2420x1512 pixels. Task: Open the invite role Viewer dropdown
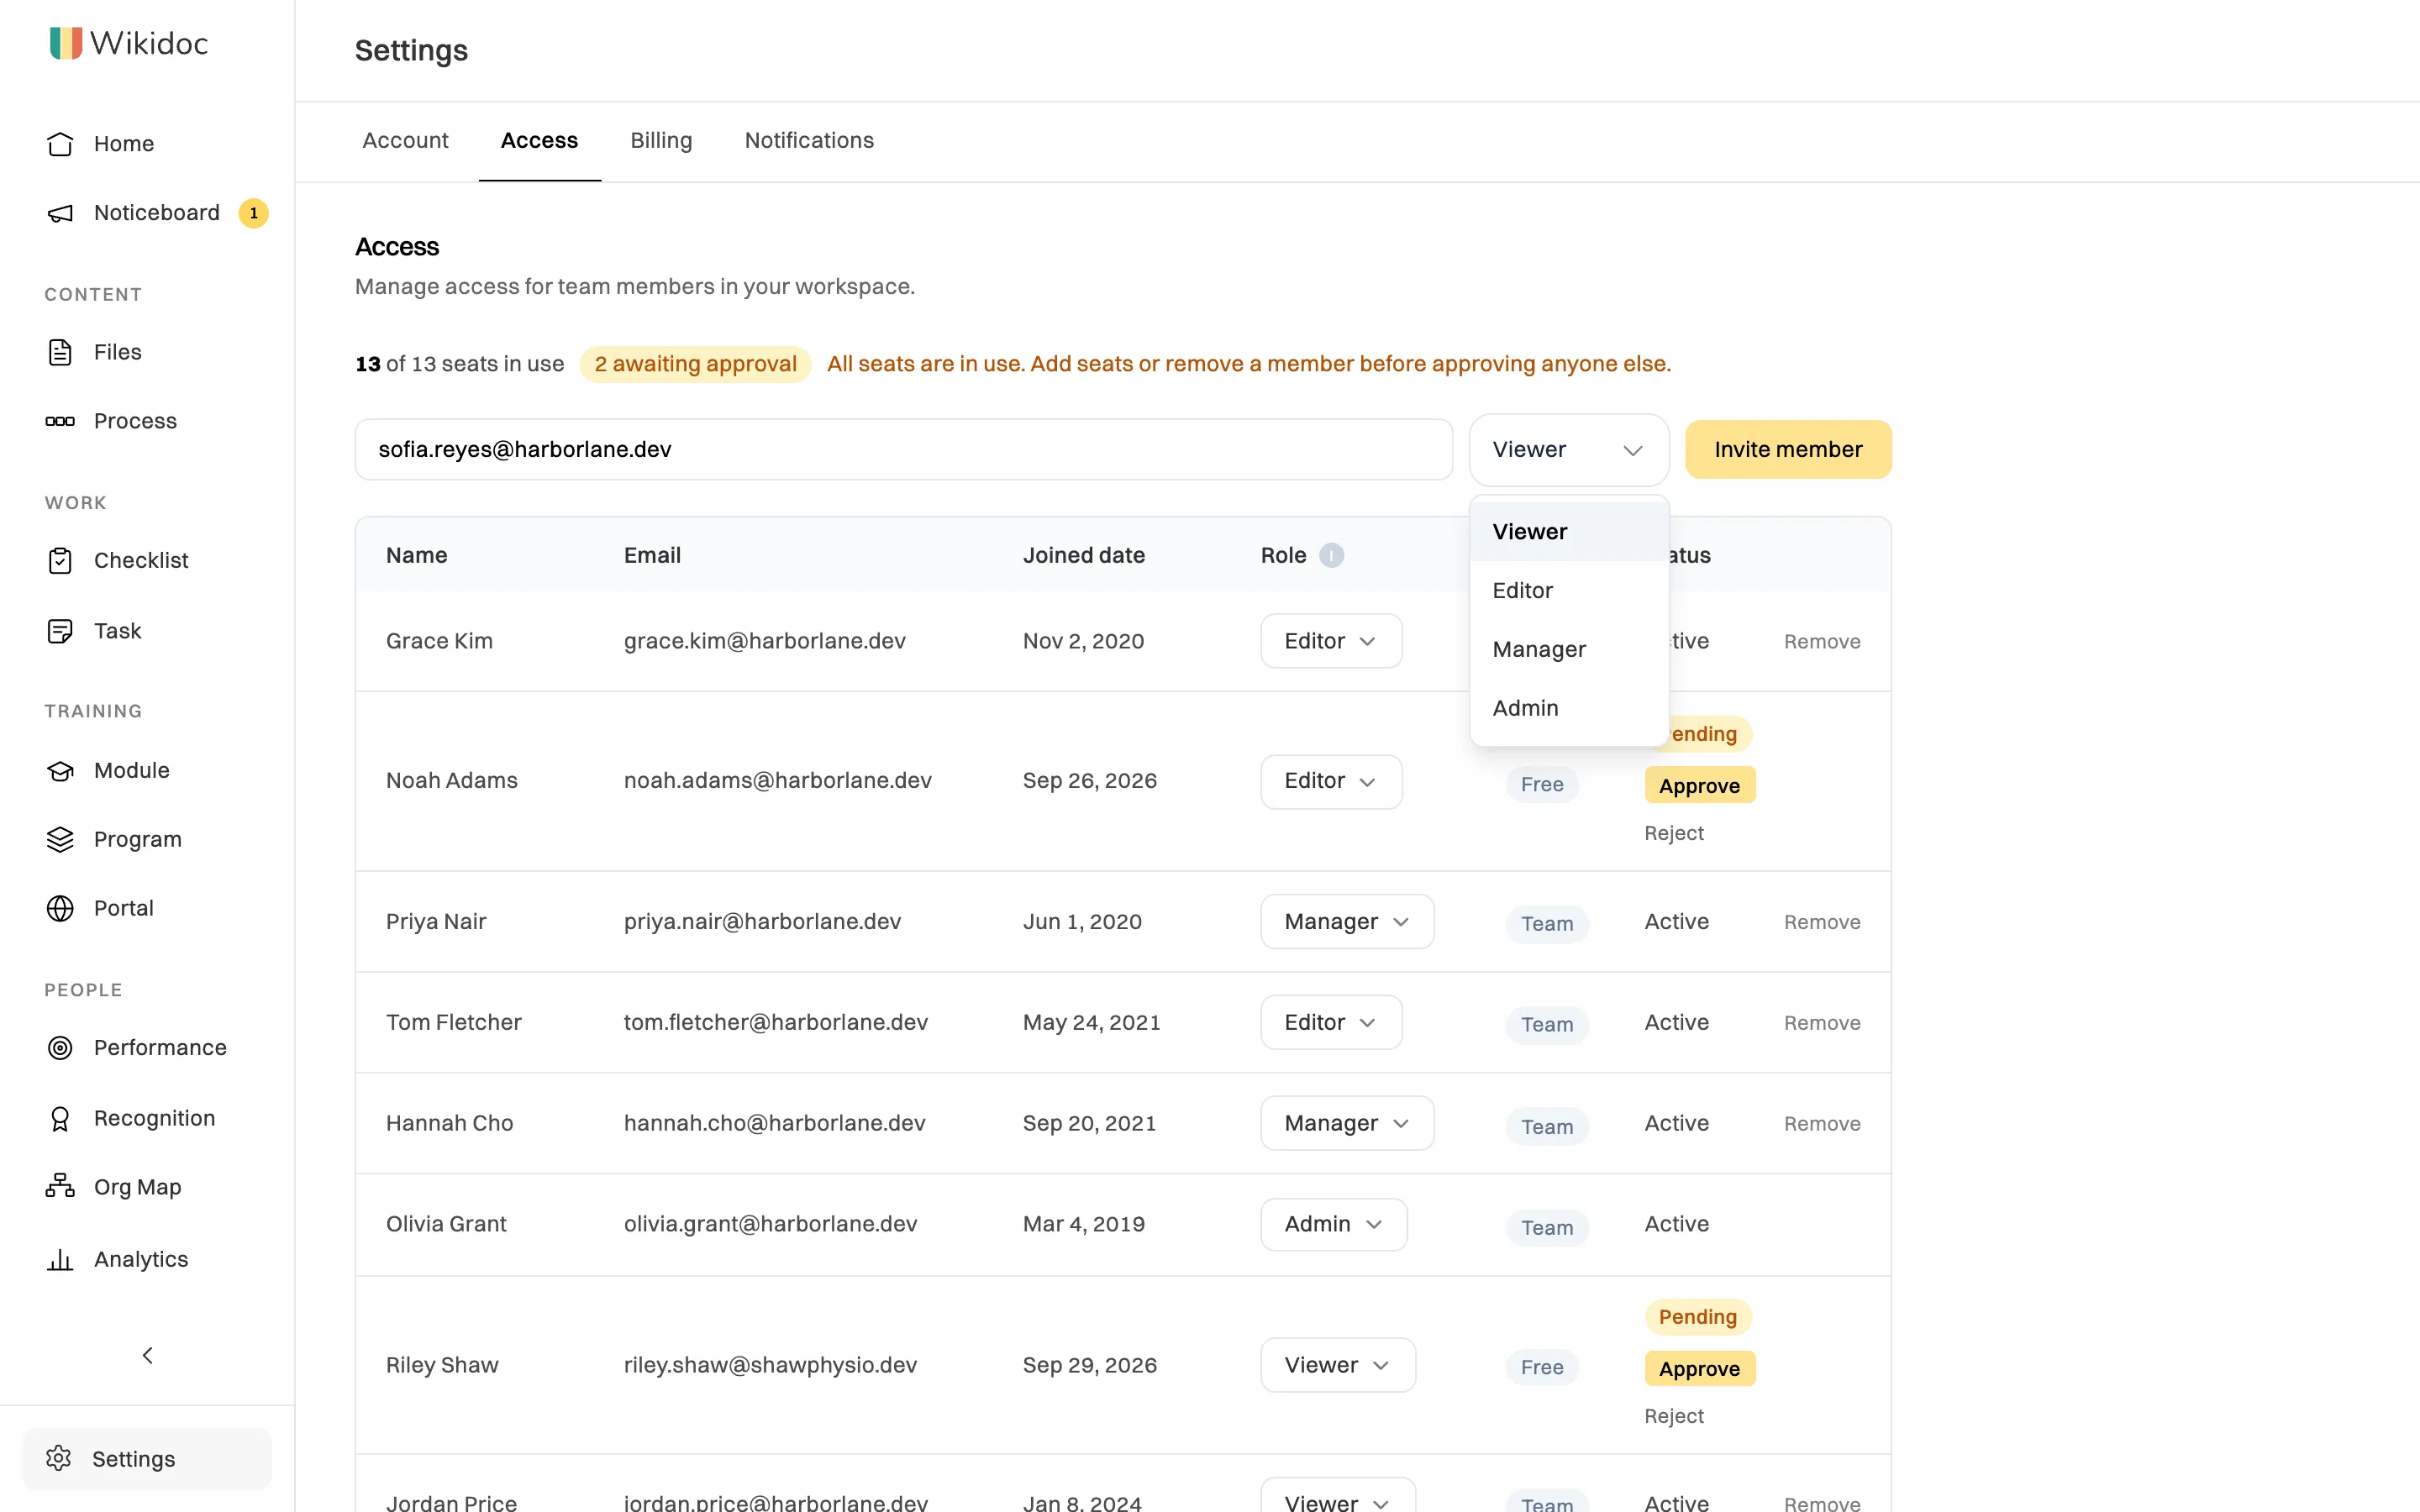point(1568,450)
